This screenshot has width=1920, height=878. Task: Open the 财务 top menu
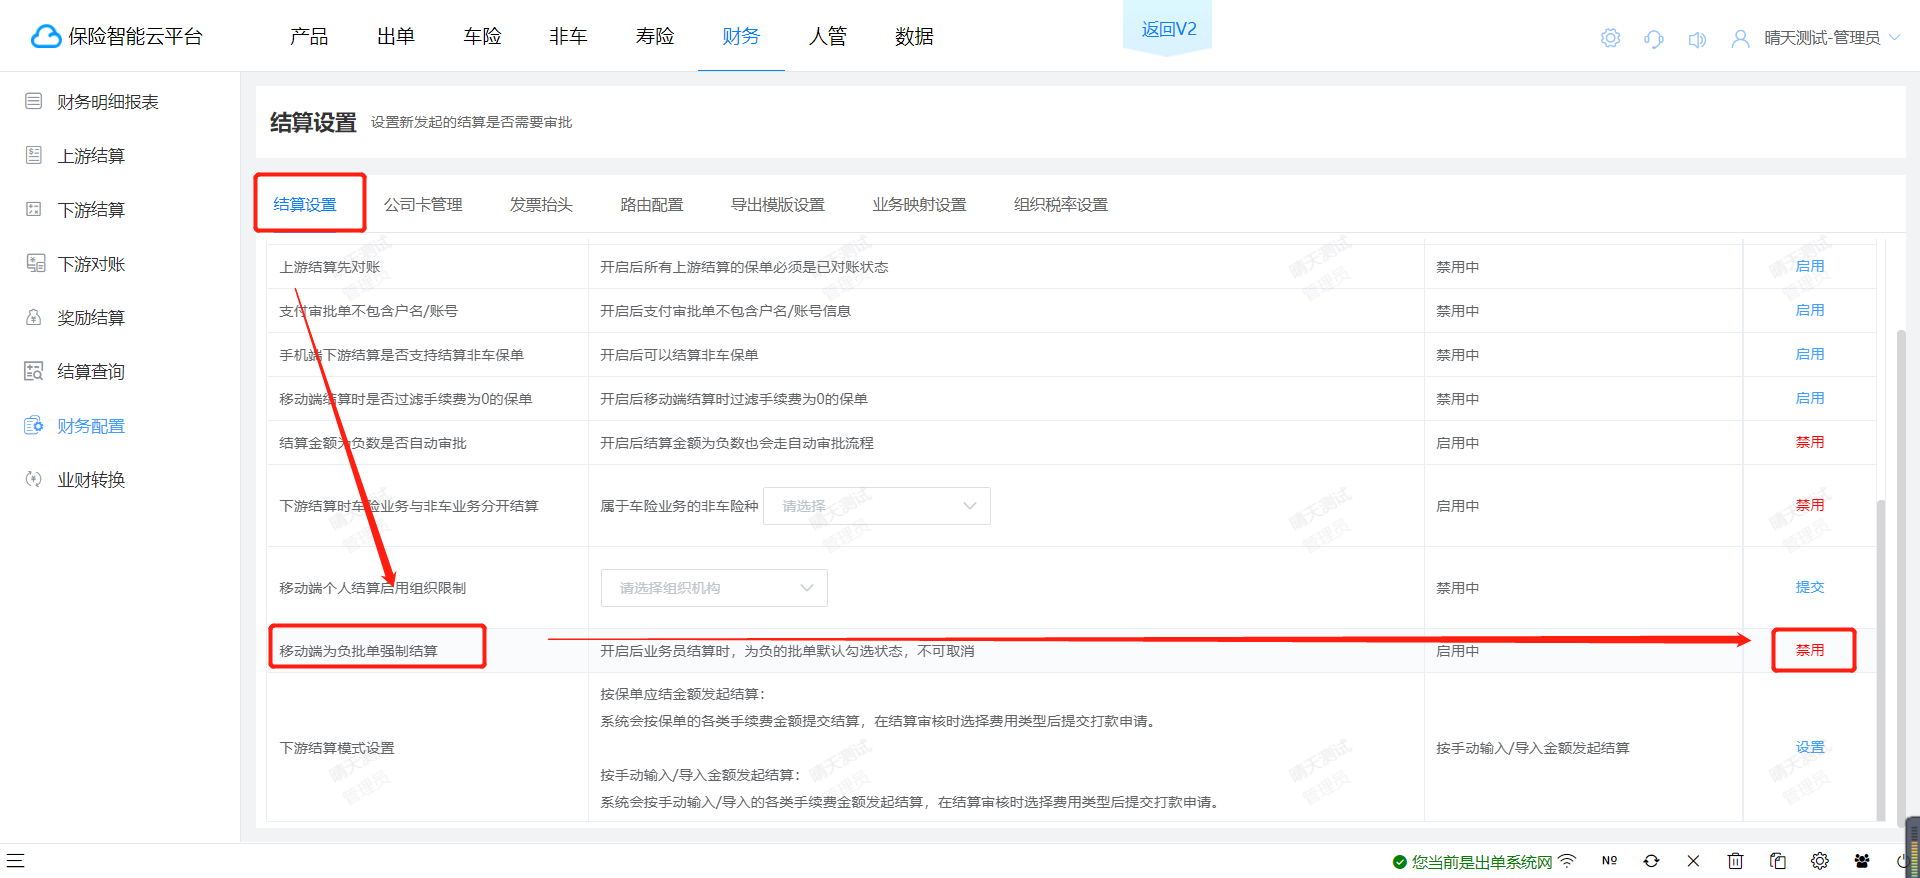[x=741, y=37]
